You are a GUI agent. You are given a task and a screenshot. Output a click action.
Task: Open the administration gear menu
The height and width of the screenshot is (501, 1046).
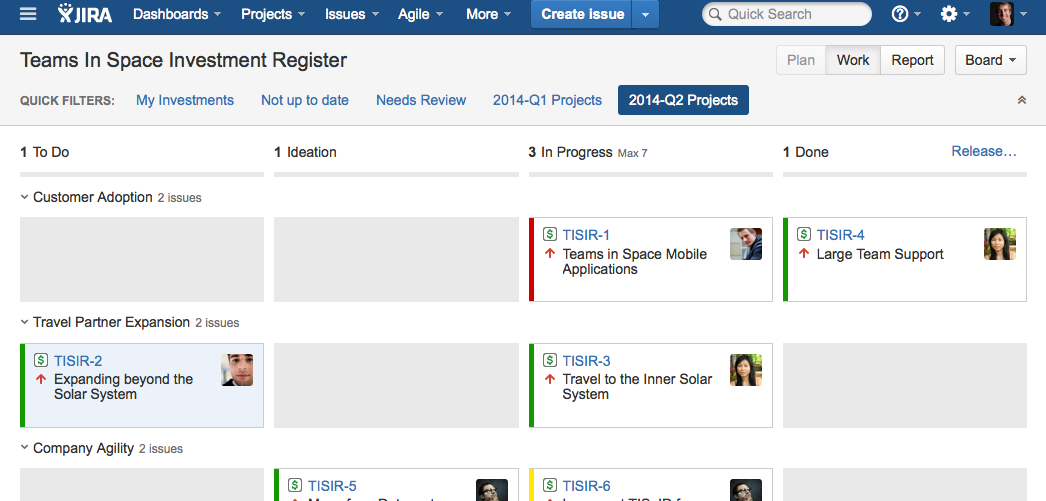[x=955, y=14]
